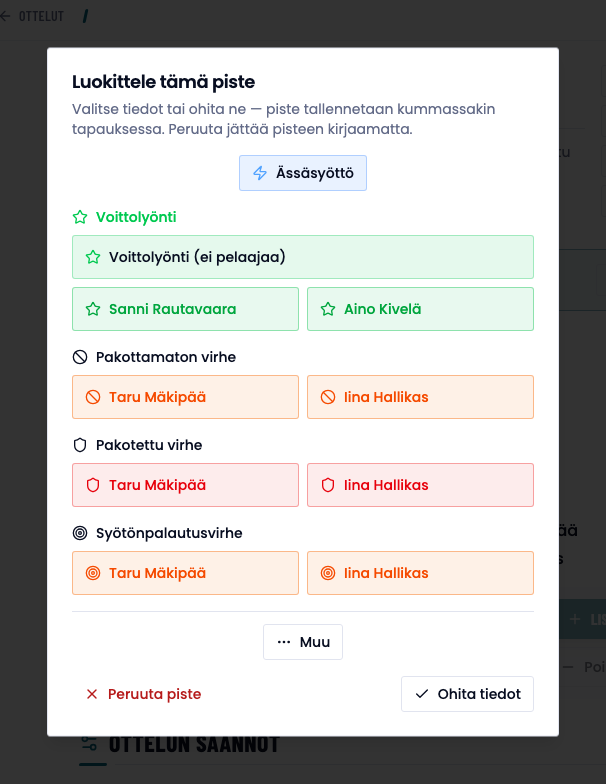Click the star icon next to Sanni Rautavaara
Image resolution: width=606 pixels, height=784 pixels.
(x=93, y=309)
